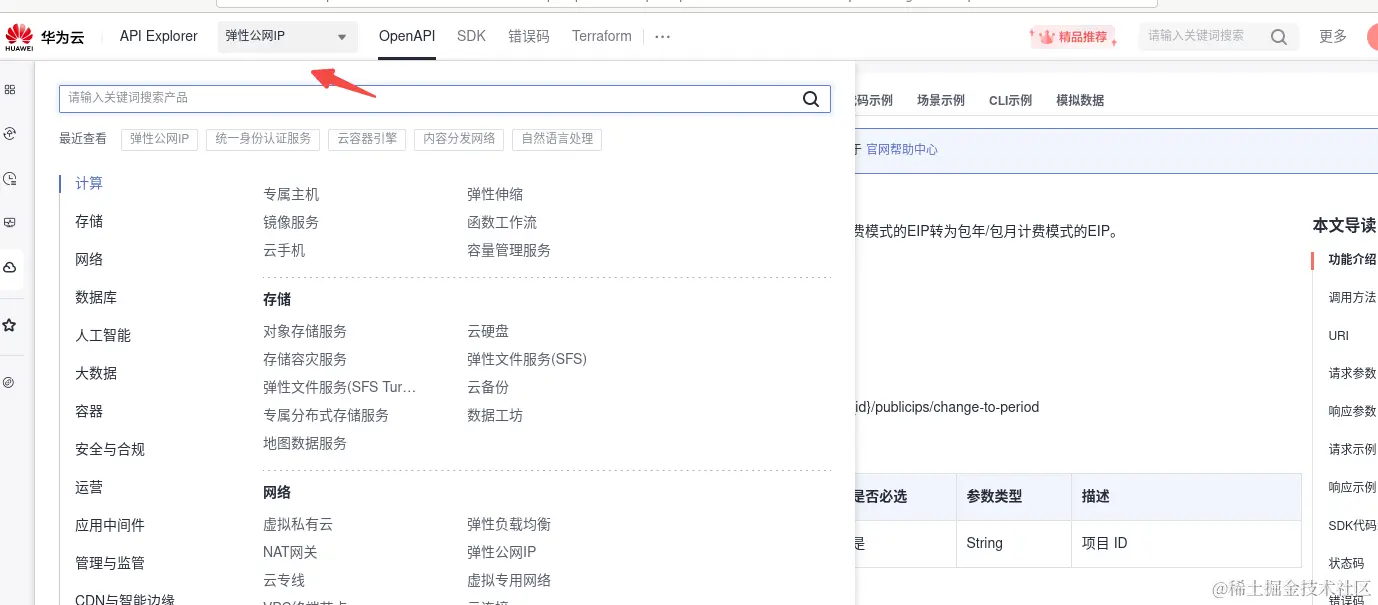The width and height of the screenshot is (1378, 605).
Task: Open the 容量管理服务 product
Action: pyautogui.click(x=509, y=250)
